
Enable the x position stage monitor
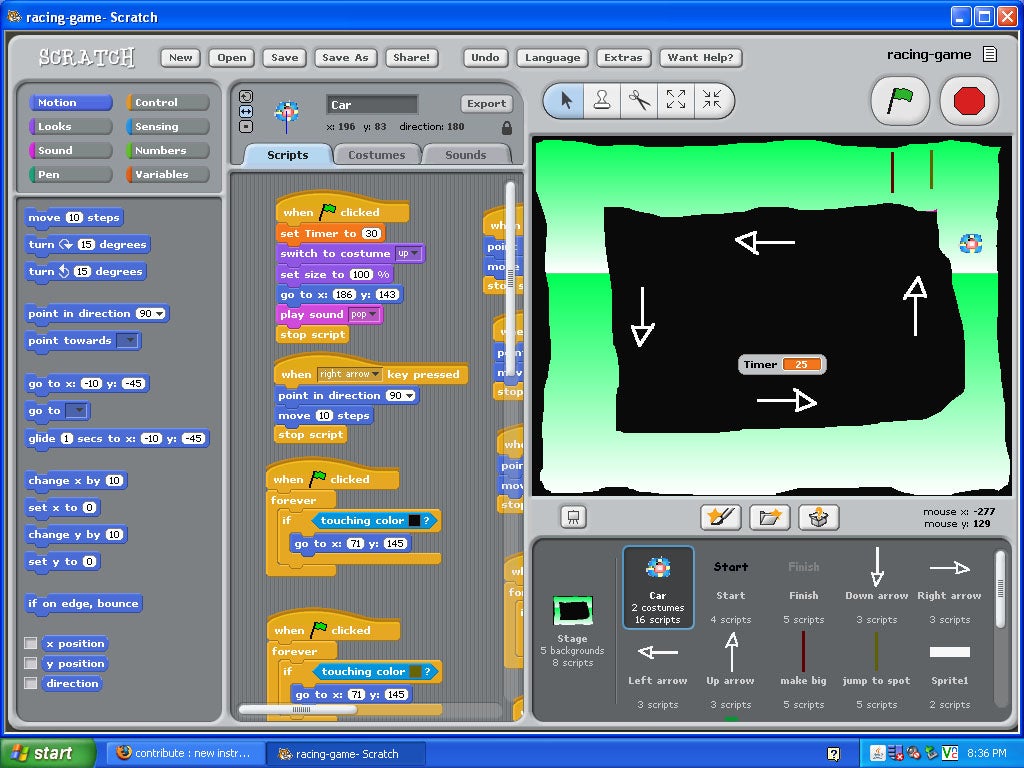(x=32, y=643)
